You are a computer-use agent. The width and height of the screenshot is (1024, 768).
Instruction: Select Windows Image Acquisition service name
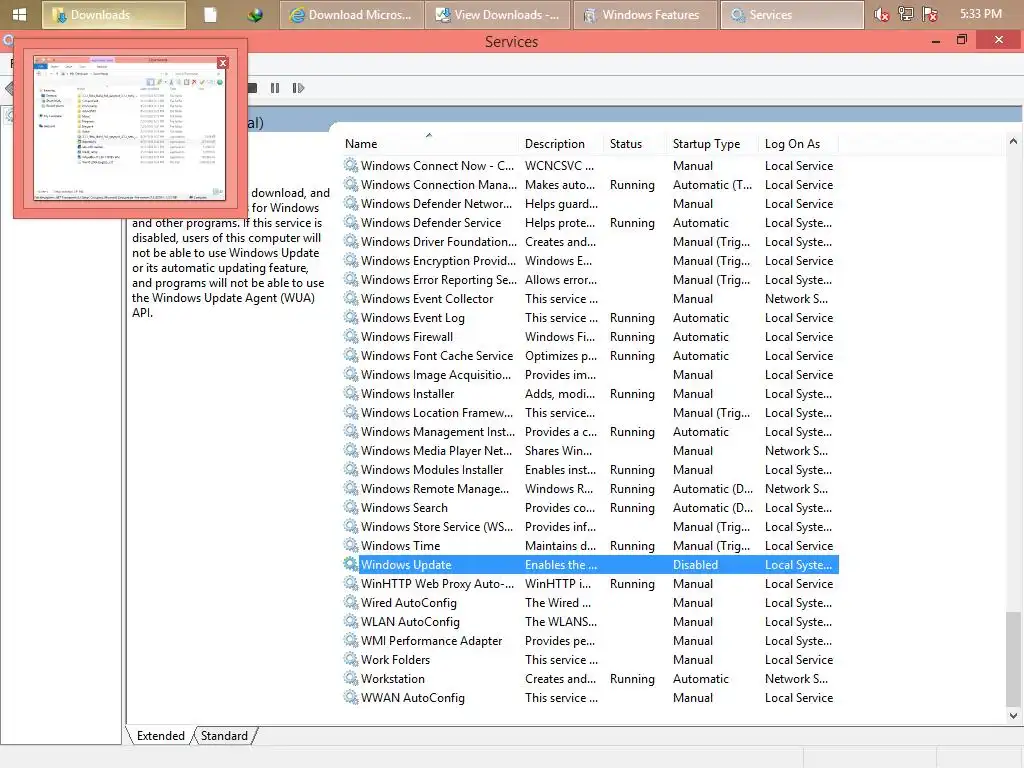tap(436, 375)
